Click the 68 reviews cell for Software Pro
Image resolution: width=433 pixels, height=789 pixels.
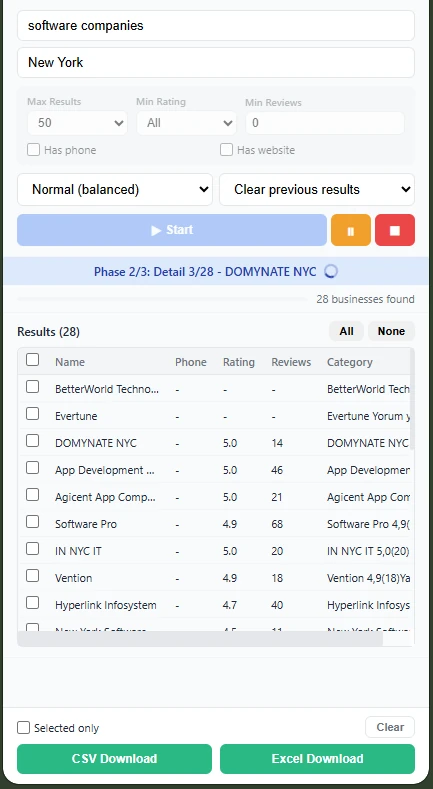277,524
